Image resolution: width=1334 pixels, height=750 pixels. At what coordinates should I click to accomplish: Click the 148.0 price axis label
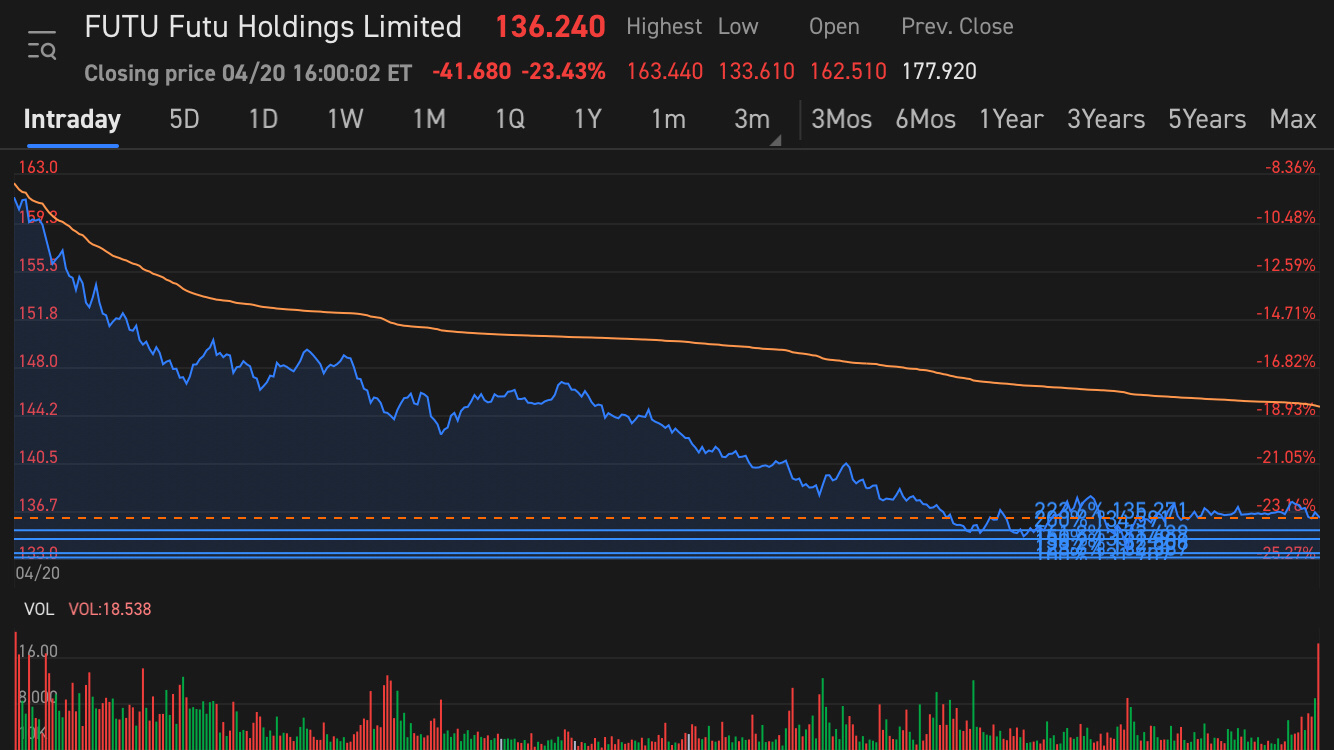[x=38, y=362]
